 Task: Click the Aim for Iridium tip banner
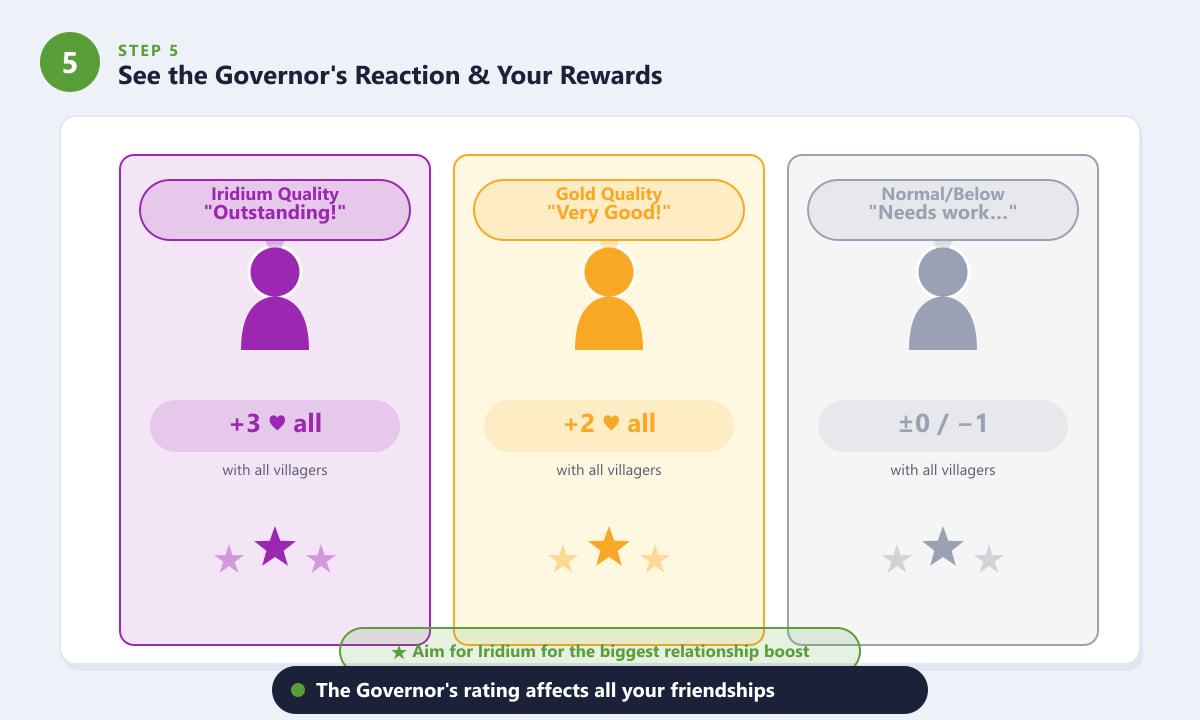coord(600,651)
